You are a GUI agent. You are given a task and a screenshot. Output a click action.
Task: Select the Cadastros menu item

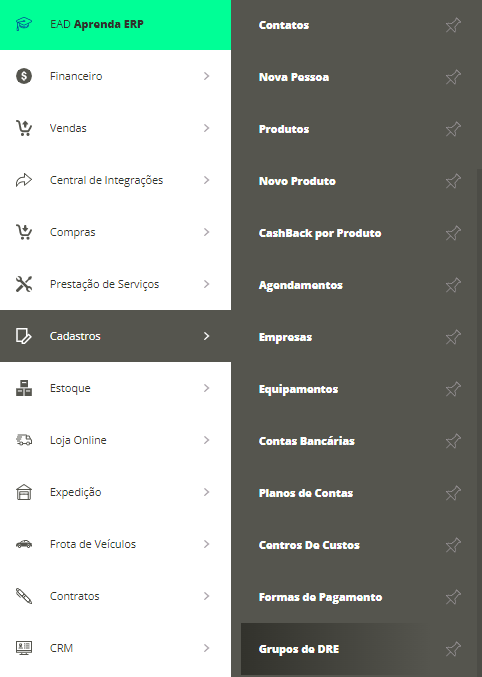pos(115,336)
